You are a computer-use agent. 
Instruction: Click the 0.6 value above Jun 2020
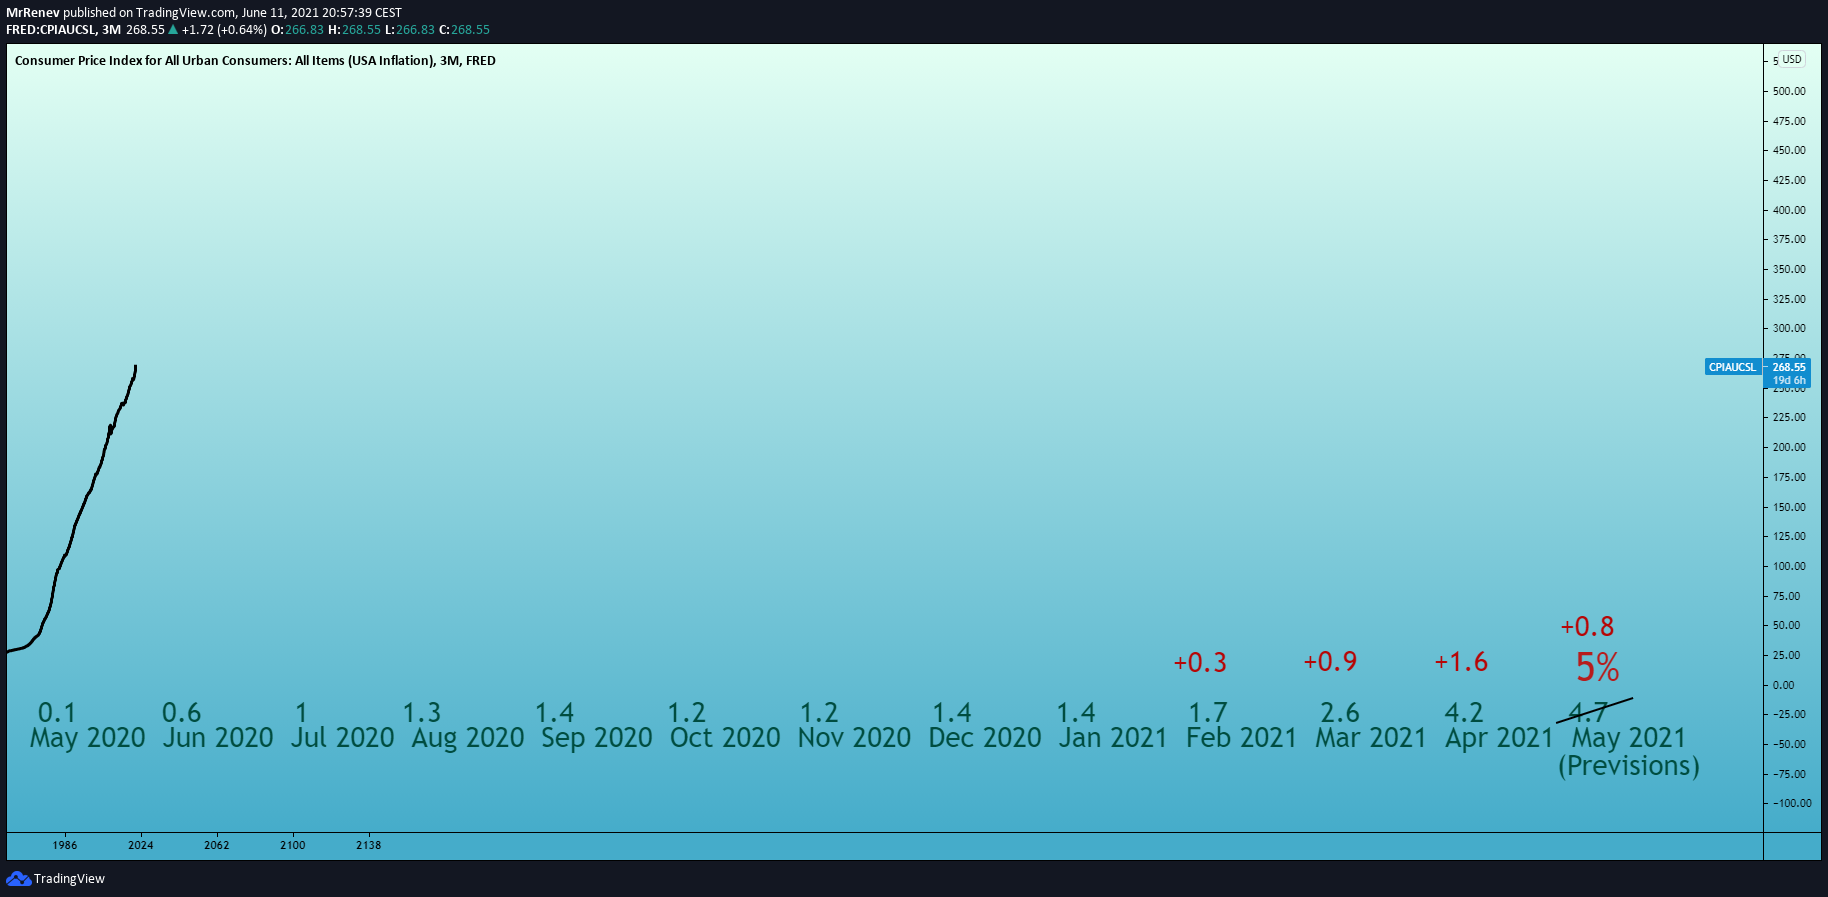pos(182,712)
